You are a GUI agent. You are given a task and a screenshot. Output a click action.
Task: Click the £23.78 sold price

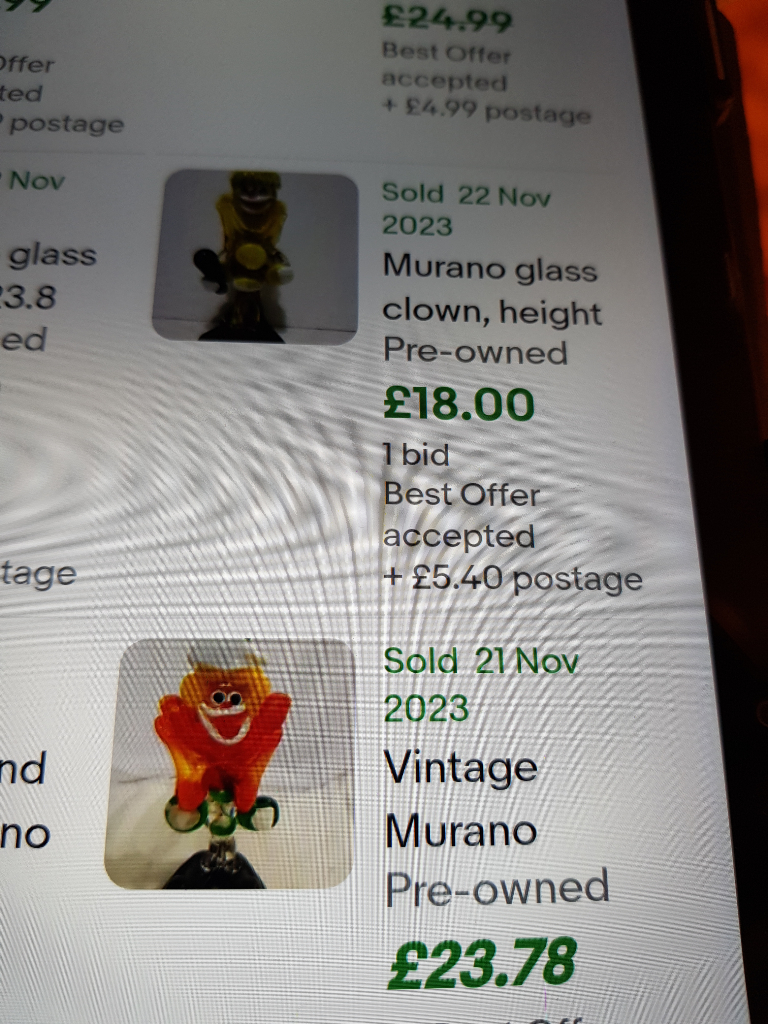coord(482,964)
